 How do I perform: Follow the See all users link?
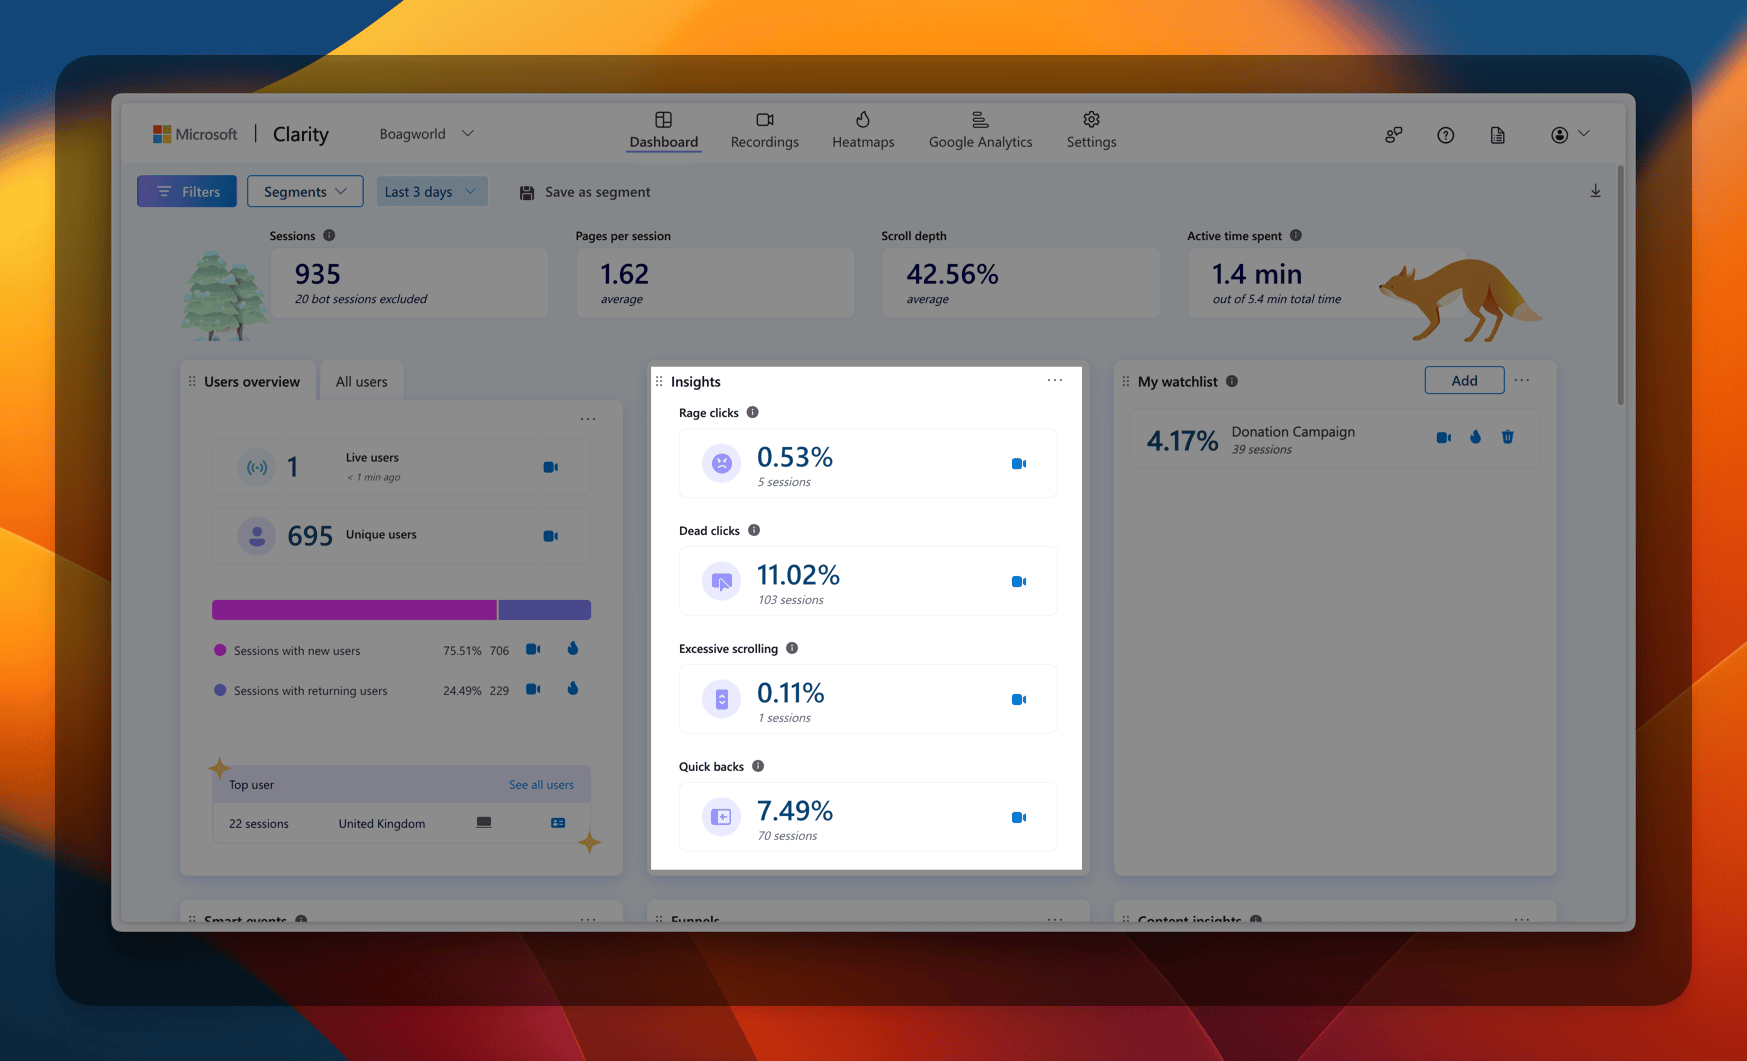coord(541,784)
